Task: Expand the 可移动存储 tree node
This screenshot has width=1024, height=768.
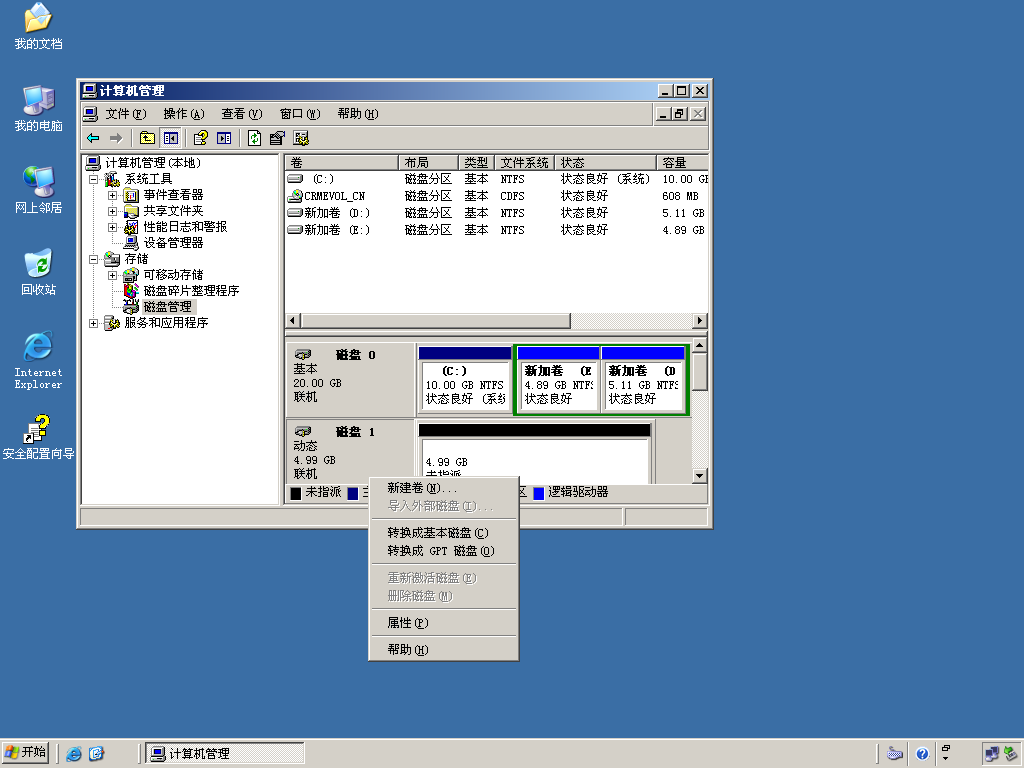Action: point(112,275)
